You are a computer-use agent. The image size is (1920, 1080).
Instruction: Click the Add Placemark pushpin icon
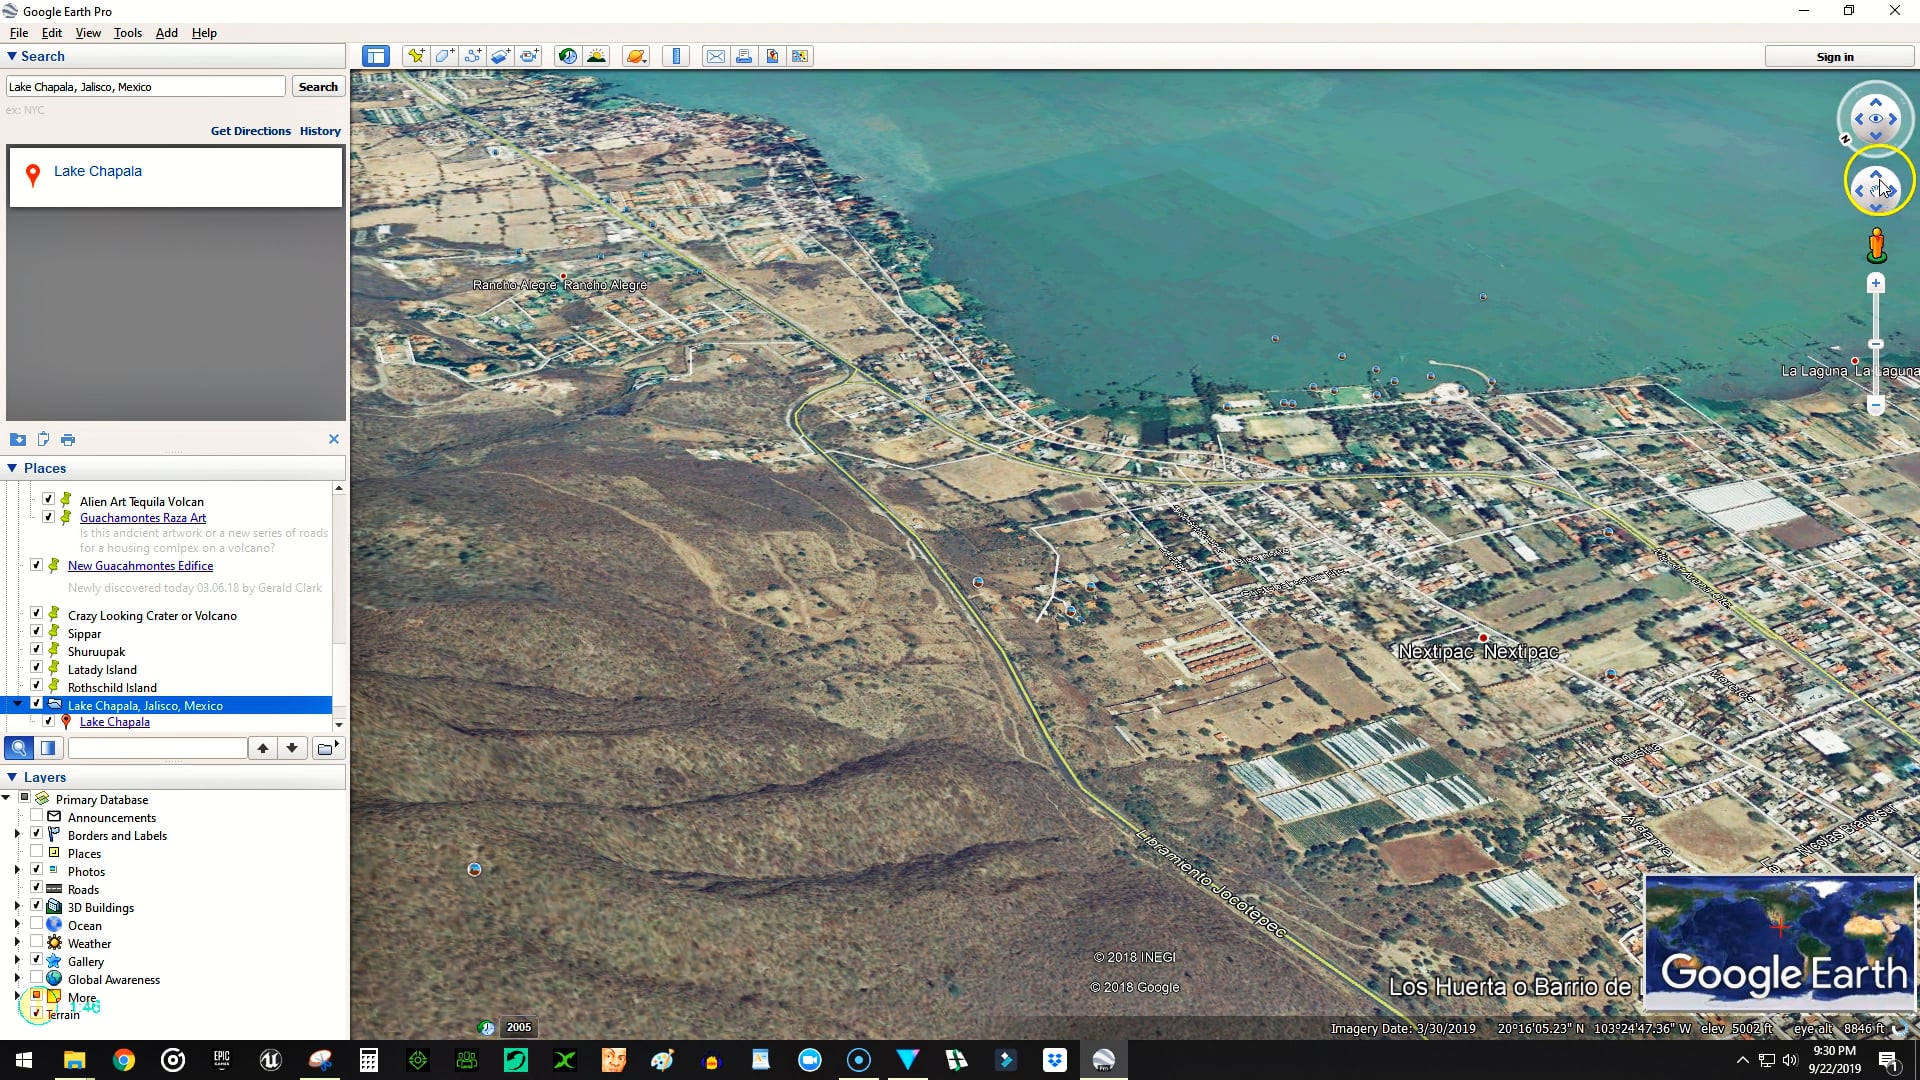coord(415,56)
